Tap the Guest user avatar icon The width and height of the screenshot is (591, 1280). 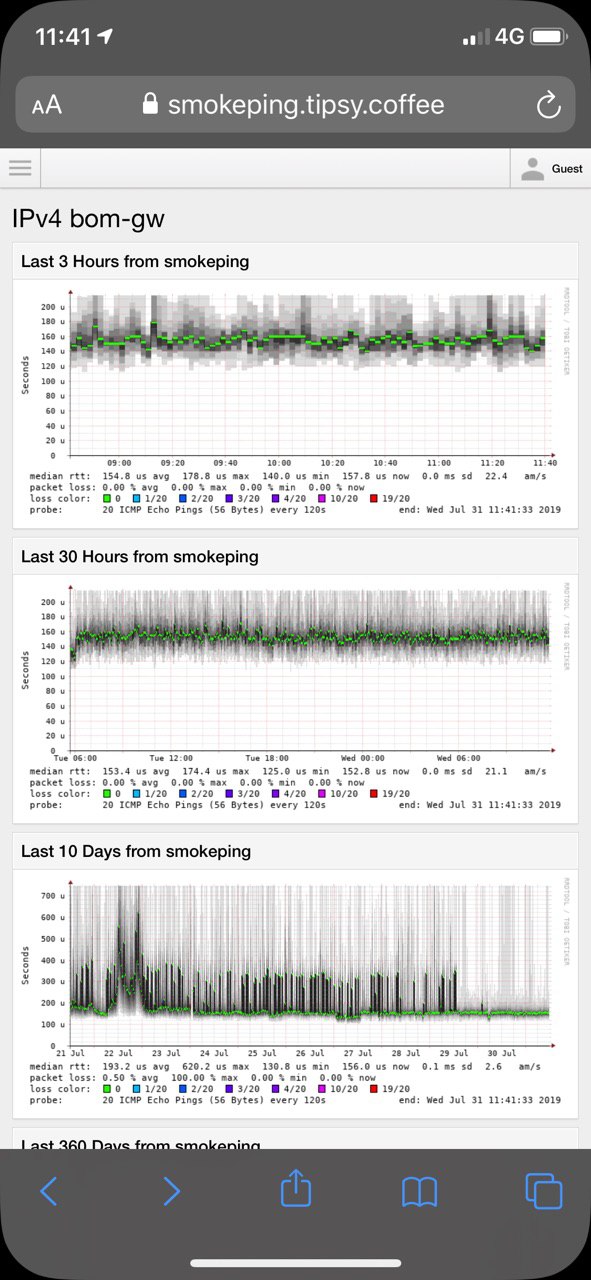tap(533, 169)
